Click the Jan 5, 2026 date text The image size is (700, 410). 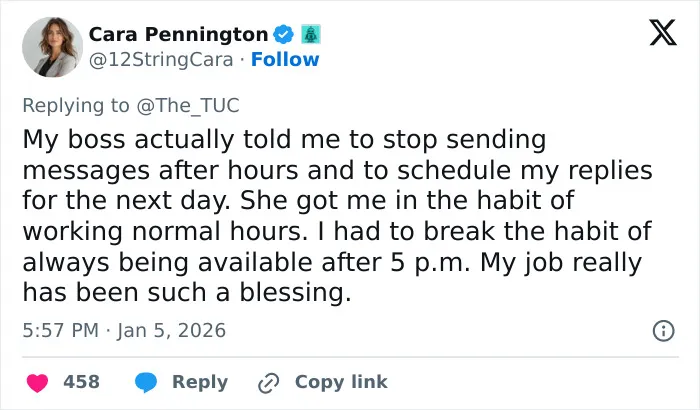pyautogui.click(x=171, y=331)
